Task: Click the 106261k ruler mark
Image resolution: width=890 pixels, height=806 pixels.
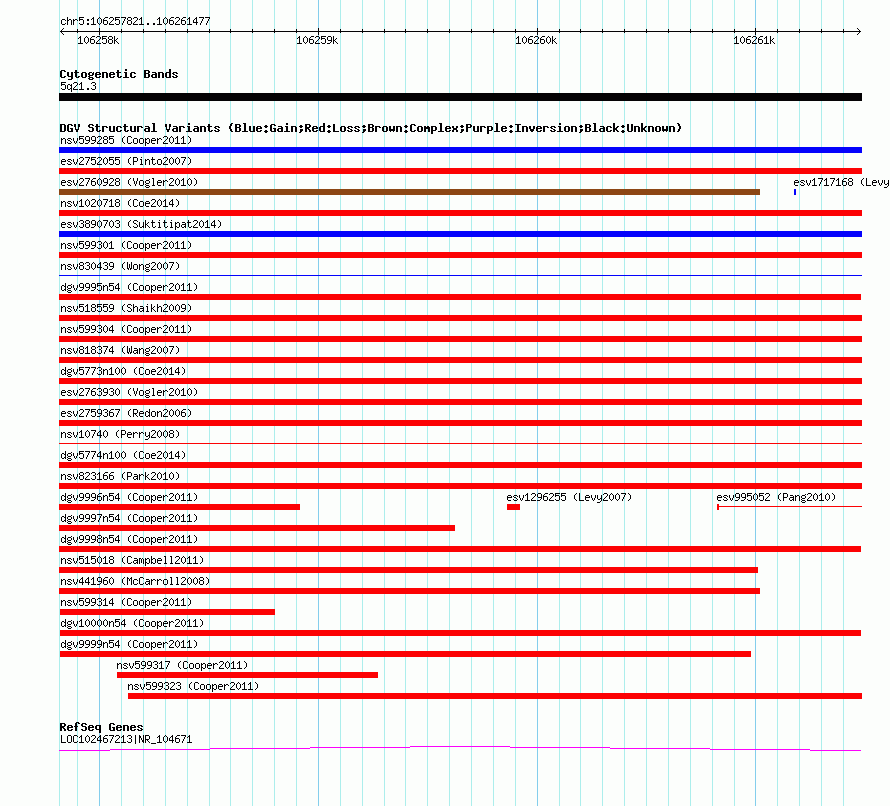Action: point(754,40)
